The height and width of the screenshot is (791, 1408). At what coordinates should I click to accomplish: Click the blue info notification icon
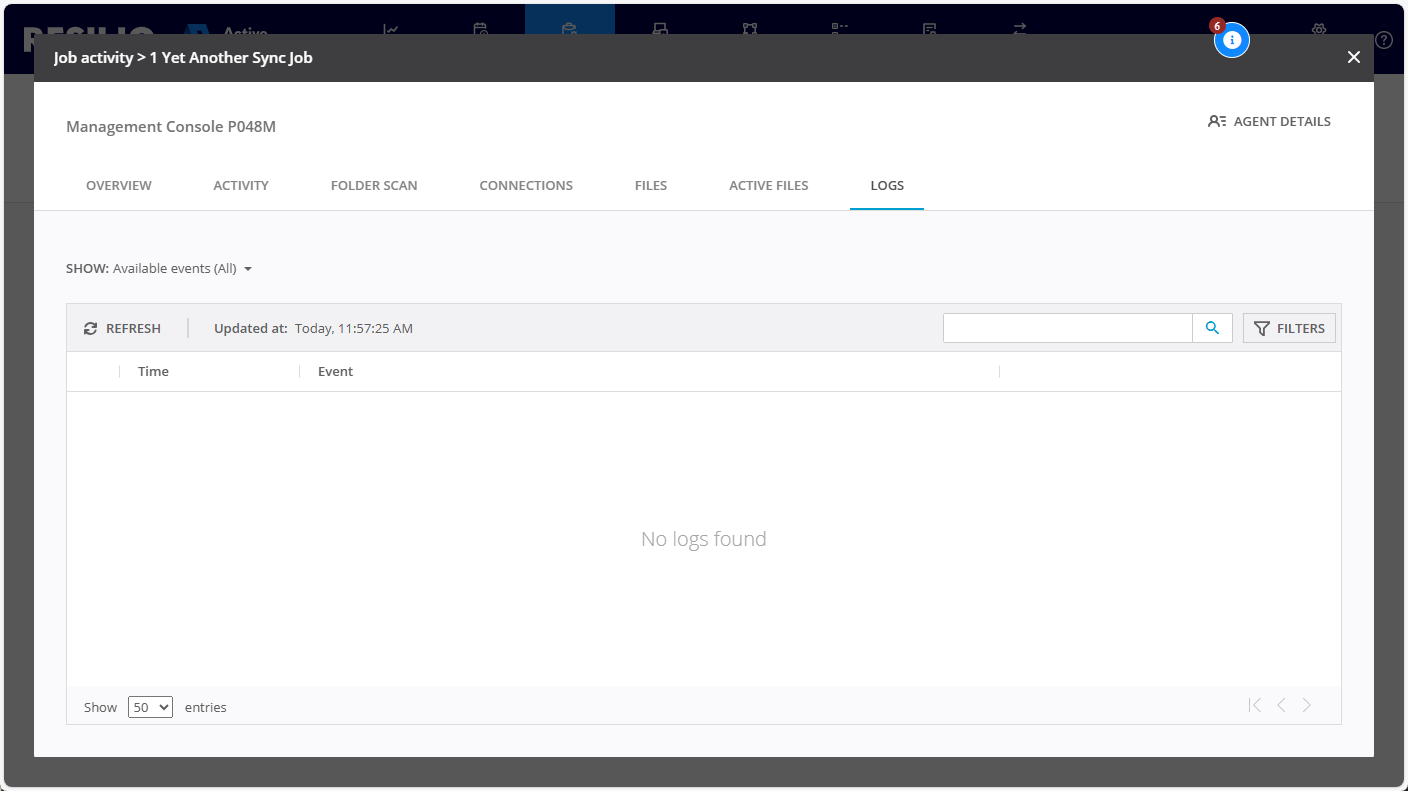(x=1232, y=40)
